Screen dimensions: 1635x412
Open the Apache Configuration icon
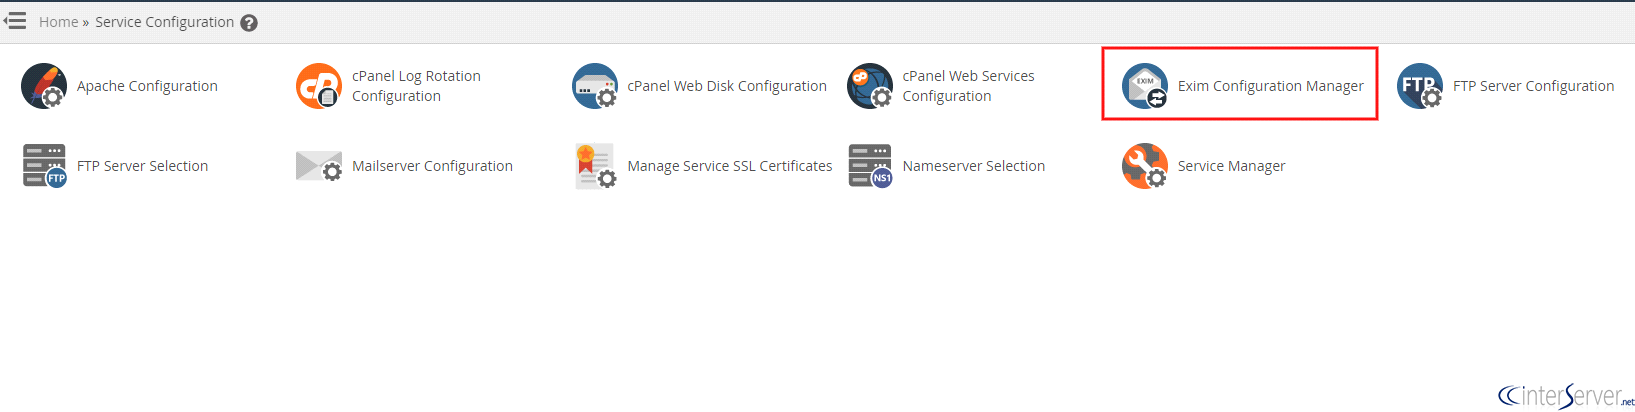44,86
